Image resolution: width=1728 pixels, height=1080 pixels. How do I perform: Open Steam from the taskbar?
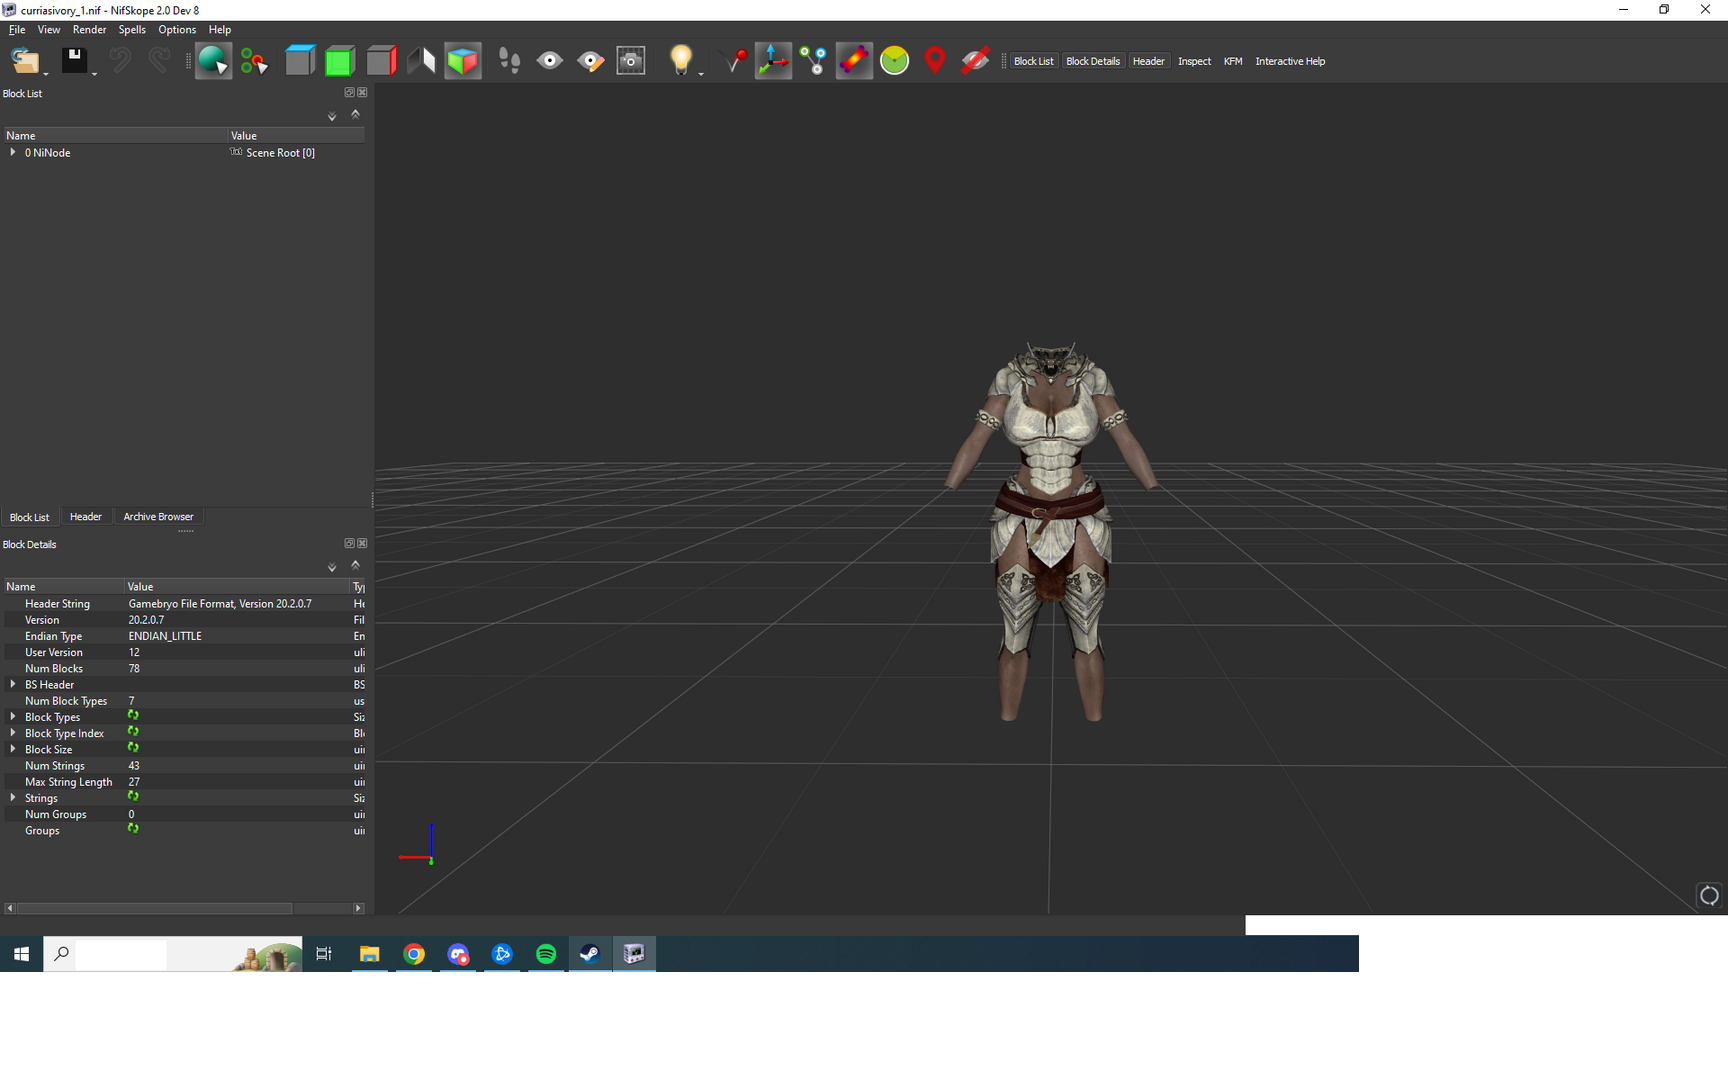tap(590, 954)
